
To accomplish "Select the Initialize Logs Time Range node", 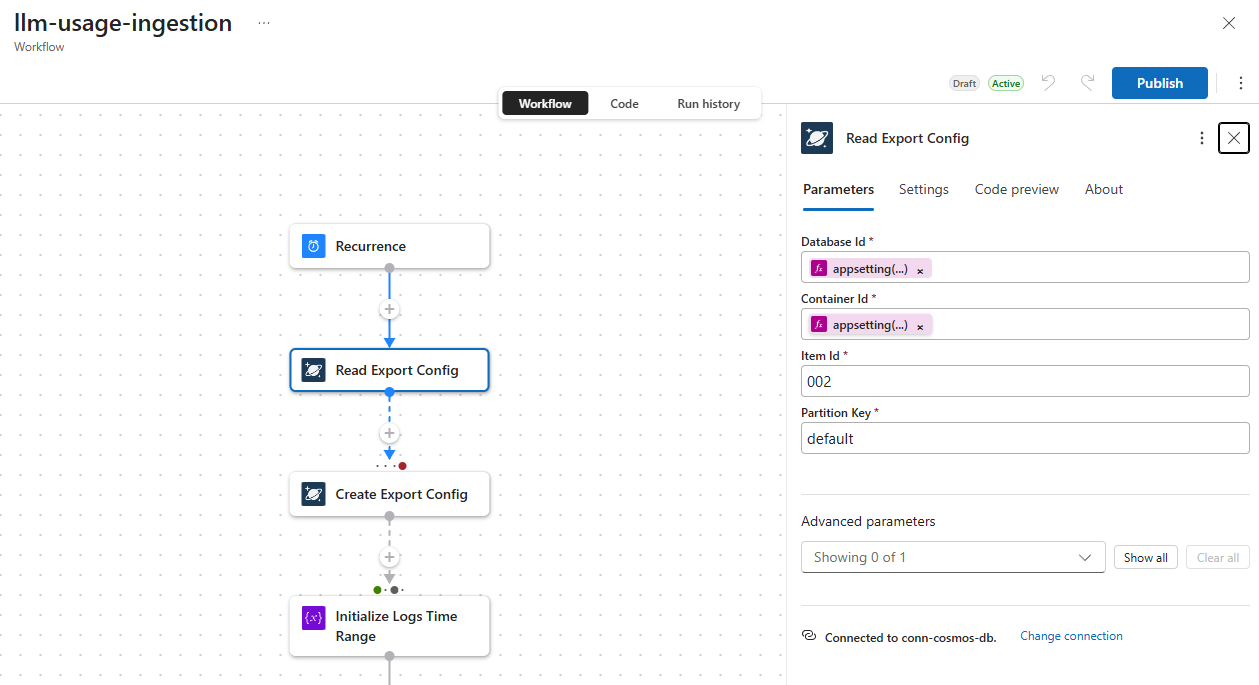I will tap(390, 626).
